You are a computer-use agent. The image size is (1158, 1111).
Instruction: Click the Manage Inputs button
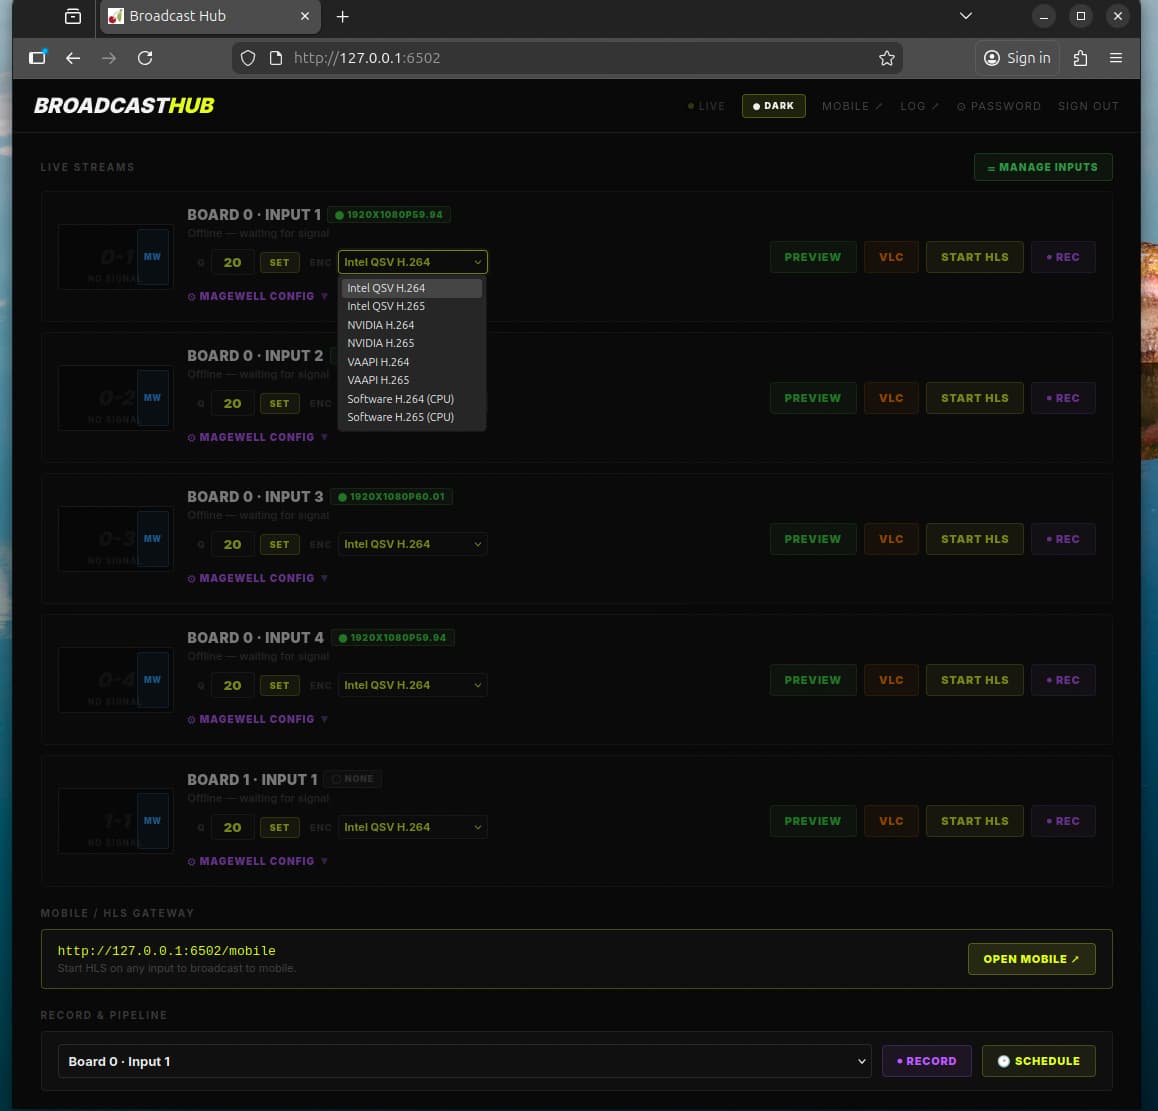click(1042, 167)
